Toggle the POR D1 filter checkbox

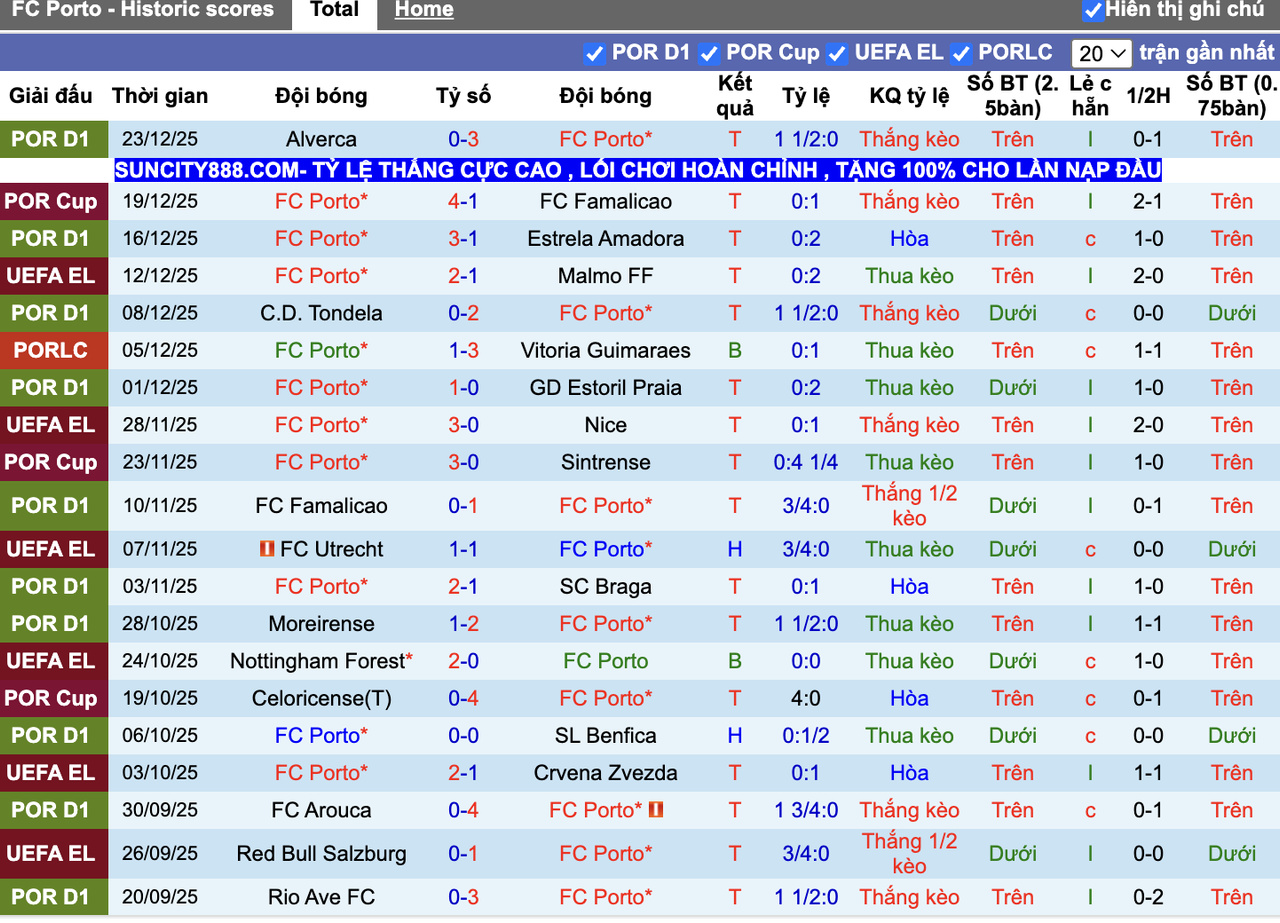tap(594, 53)
